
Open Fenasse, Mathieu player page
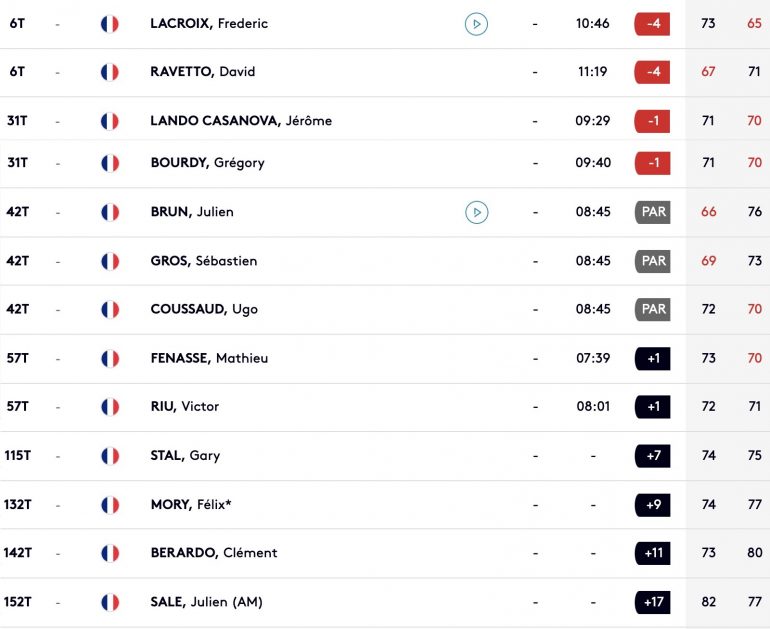pyautogui.click(x=208, y=358)
